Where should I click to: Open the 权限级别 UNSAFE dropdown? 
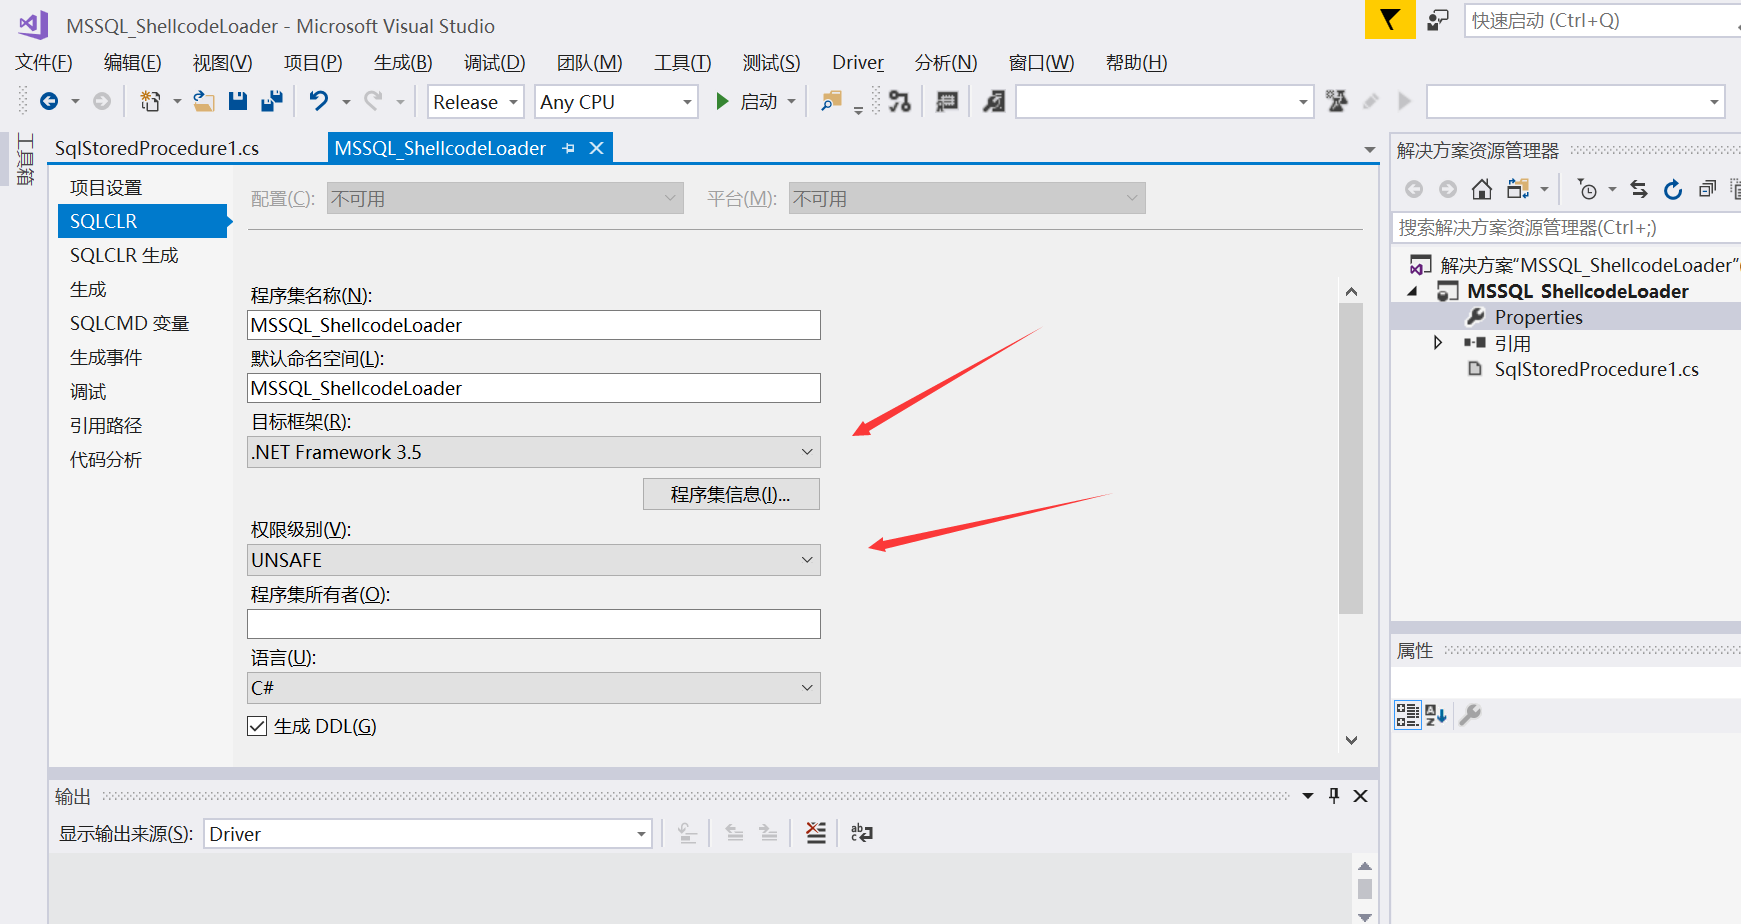pos(534,560)
